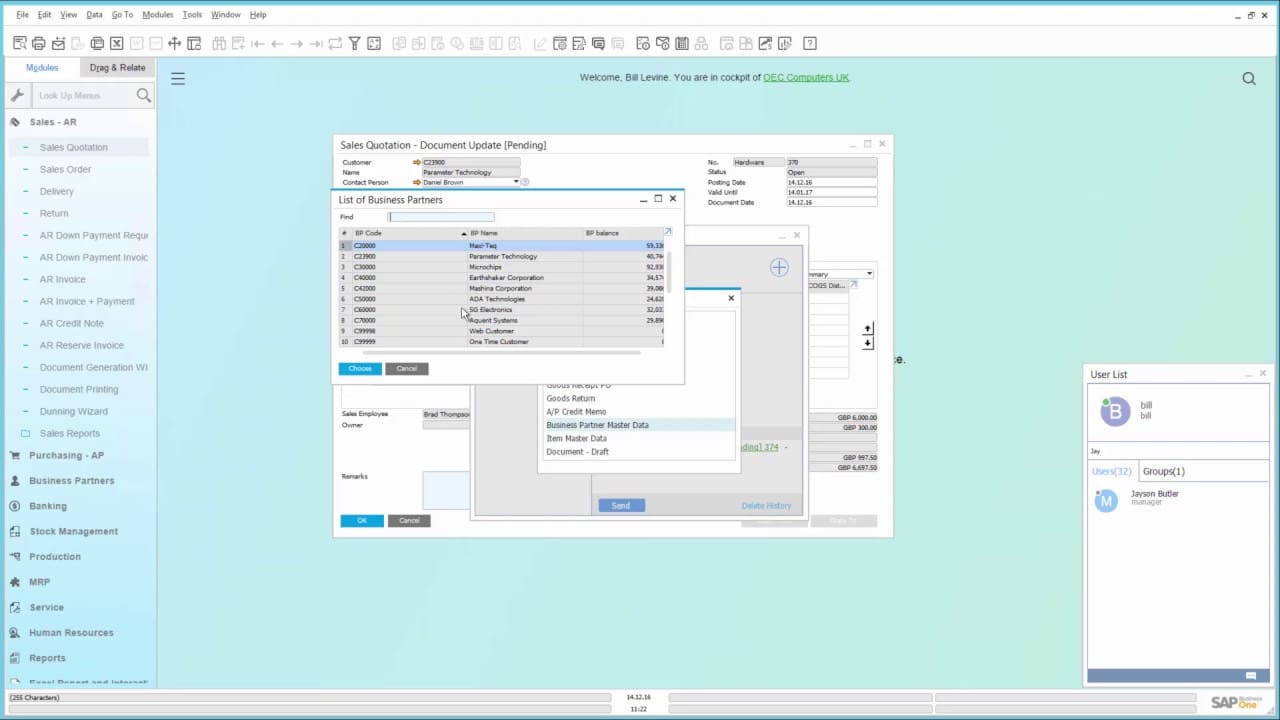Click the next record right arrow icon

coord(297,43)
